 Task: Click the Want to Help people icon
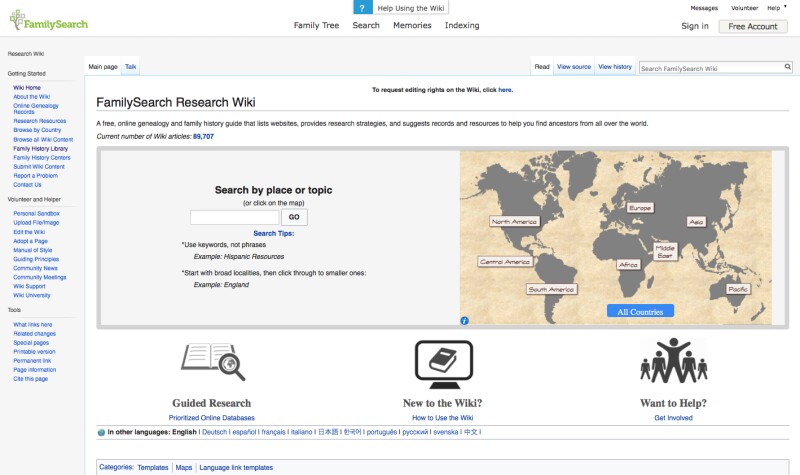(x=673, y=360)
